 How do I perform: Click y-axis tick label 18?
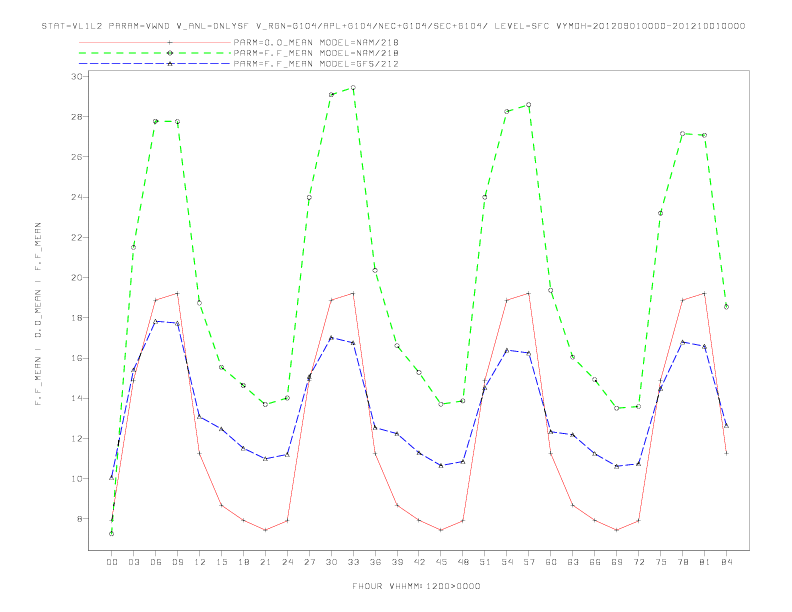pos(78,318)
